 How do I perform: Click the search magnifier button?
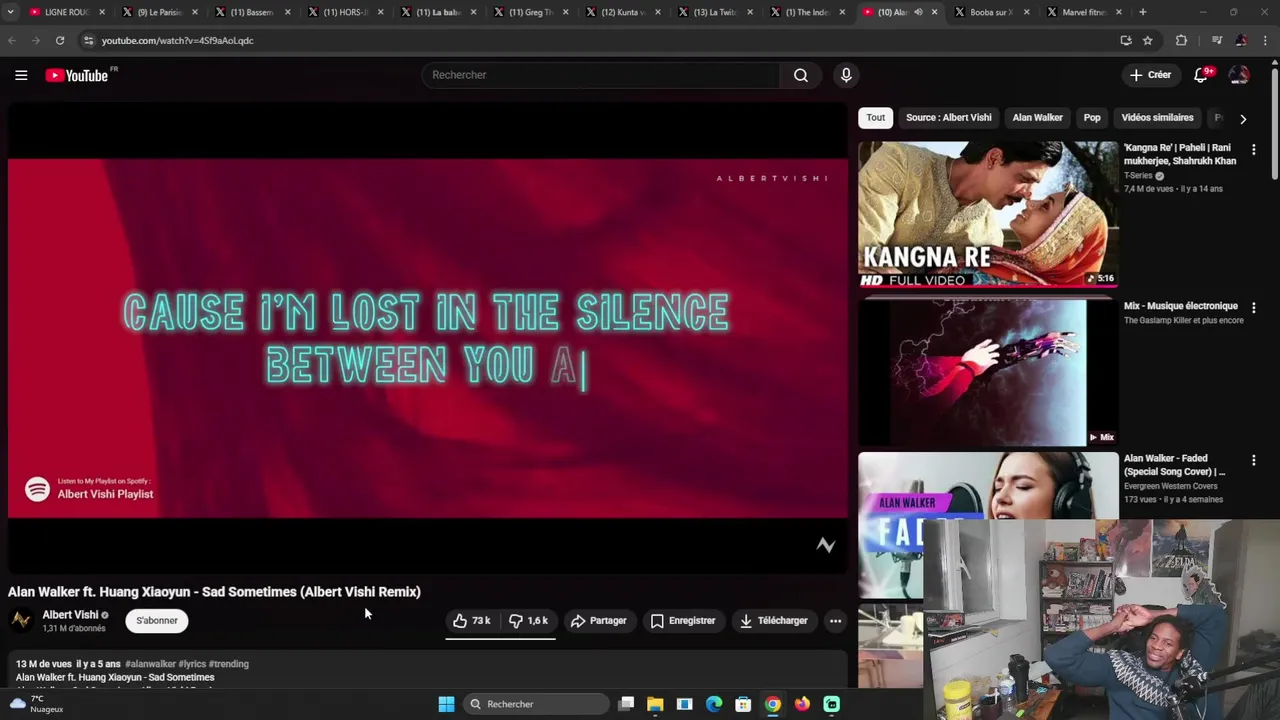point(801,75)
